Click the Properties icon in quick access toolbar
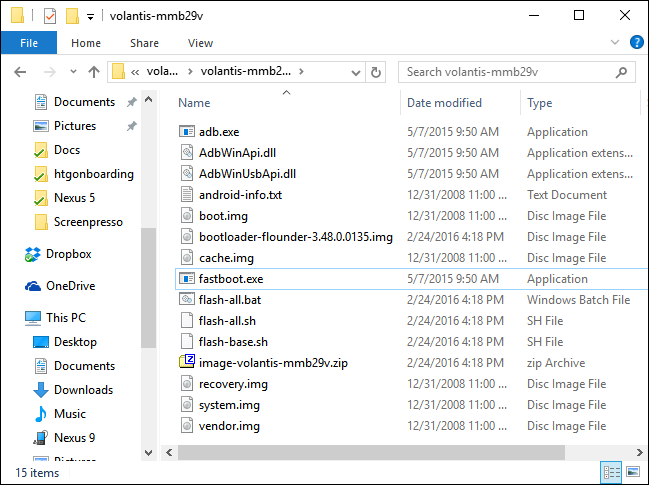This screenshot has width=649, height=485. tap(50, 16)
